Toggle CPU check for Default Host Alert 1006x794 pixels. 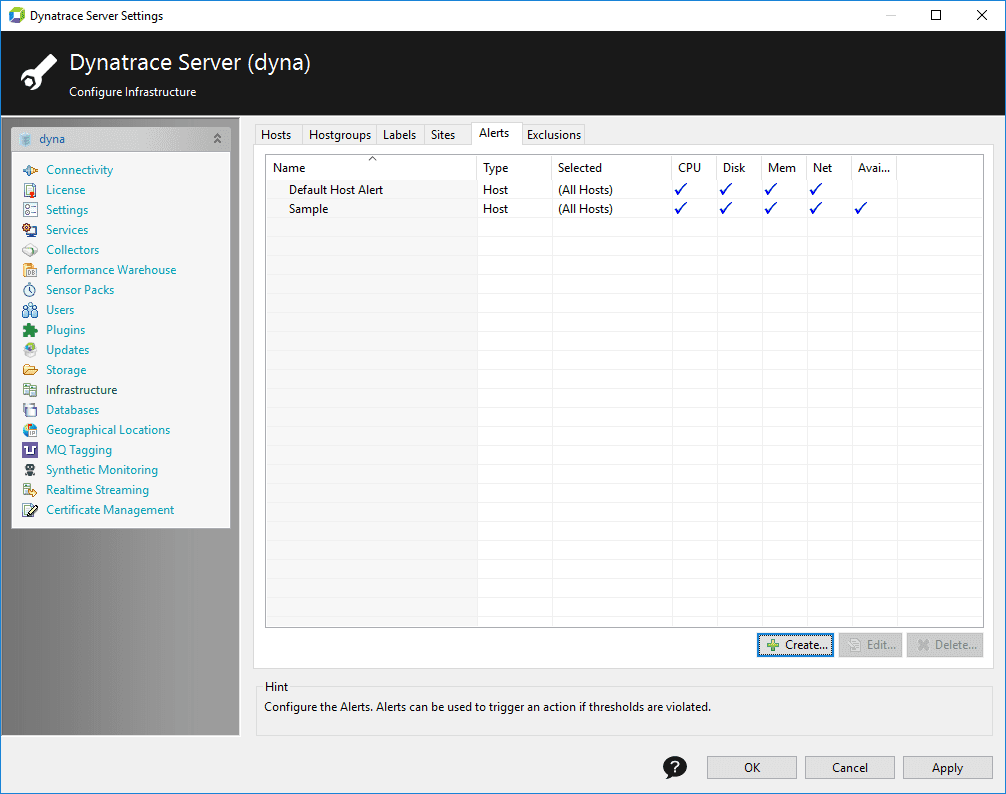tap(681, 189)
